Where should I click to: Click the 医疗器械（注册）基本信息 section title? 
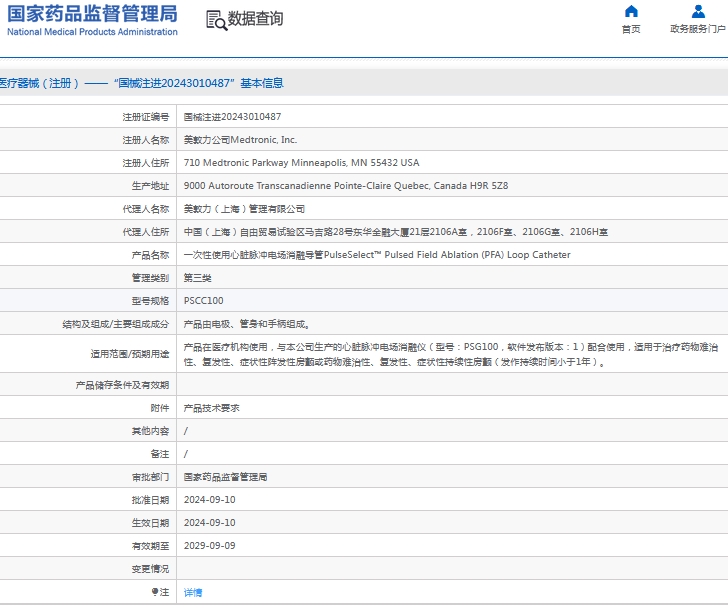point(141,83)
